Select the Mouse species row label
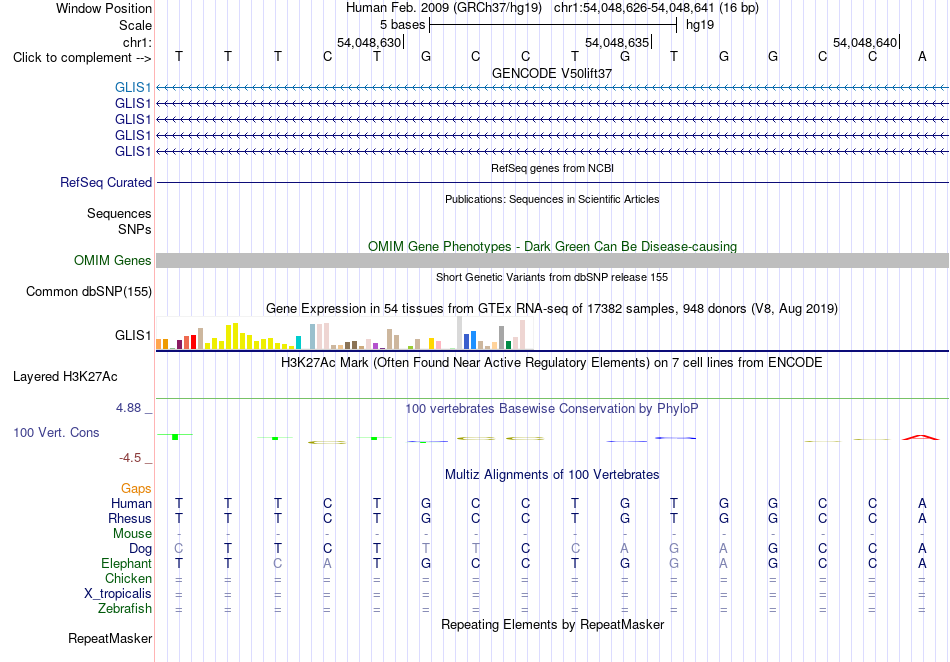This screenshot has height=662, width=950. (132, 534)
